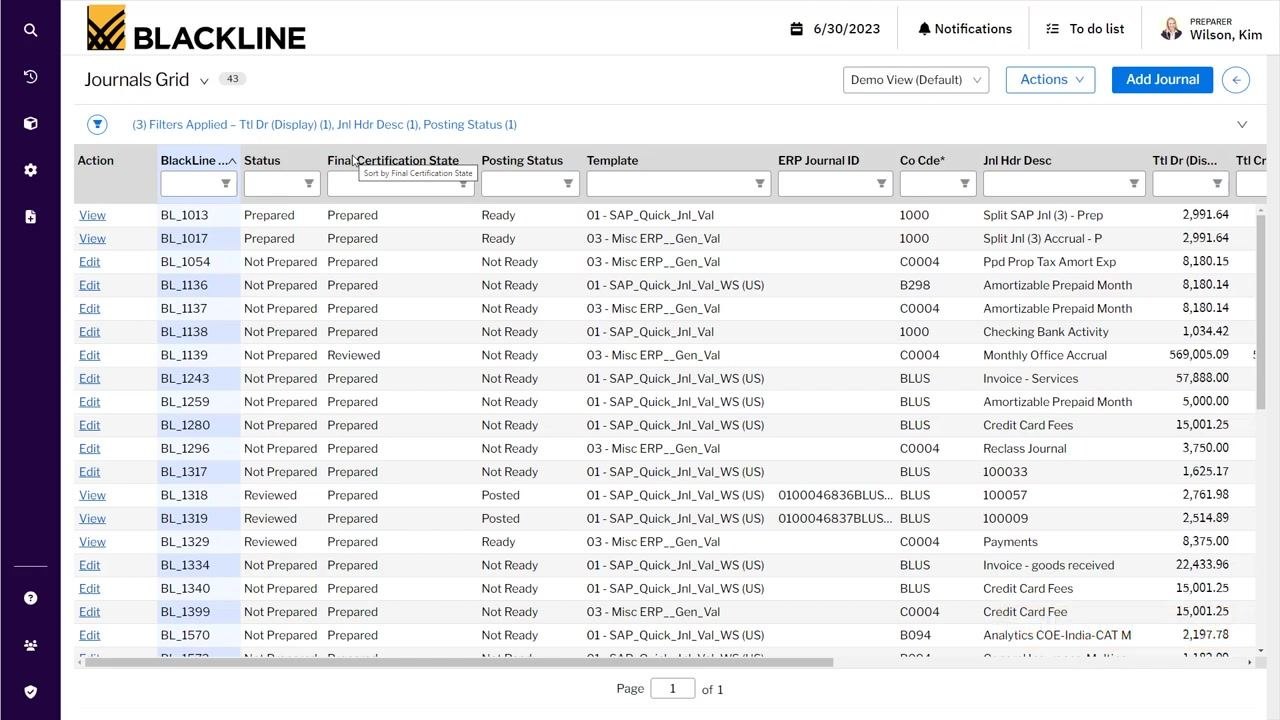Sort by Posting Status column header

[522, 160]
